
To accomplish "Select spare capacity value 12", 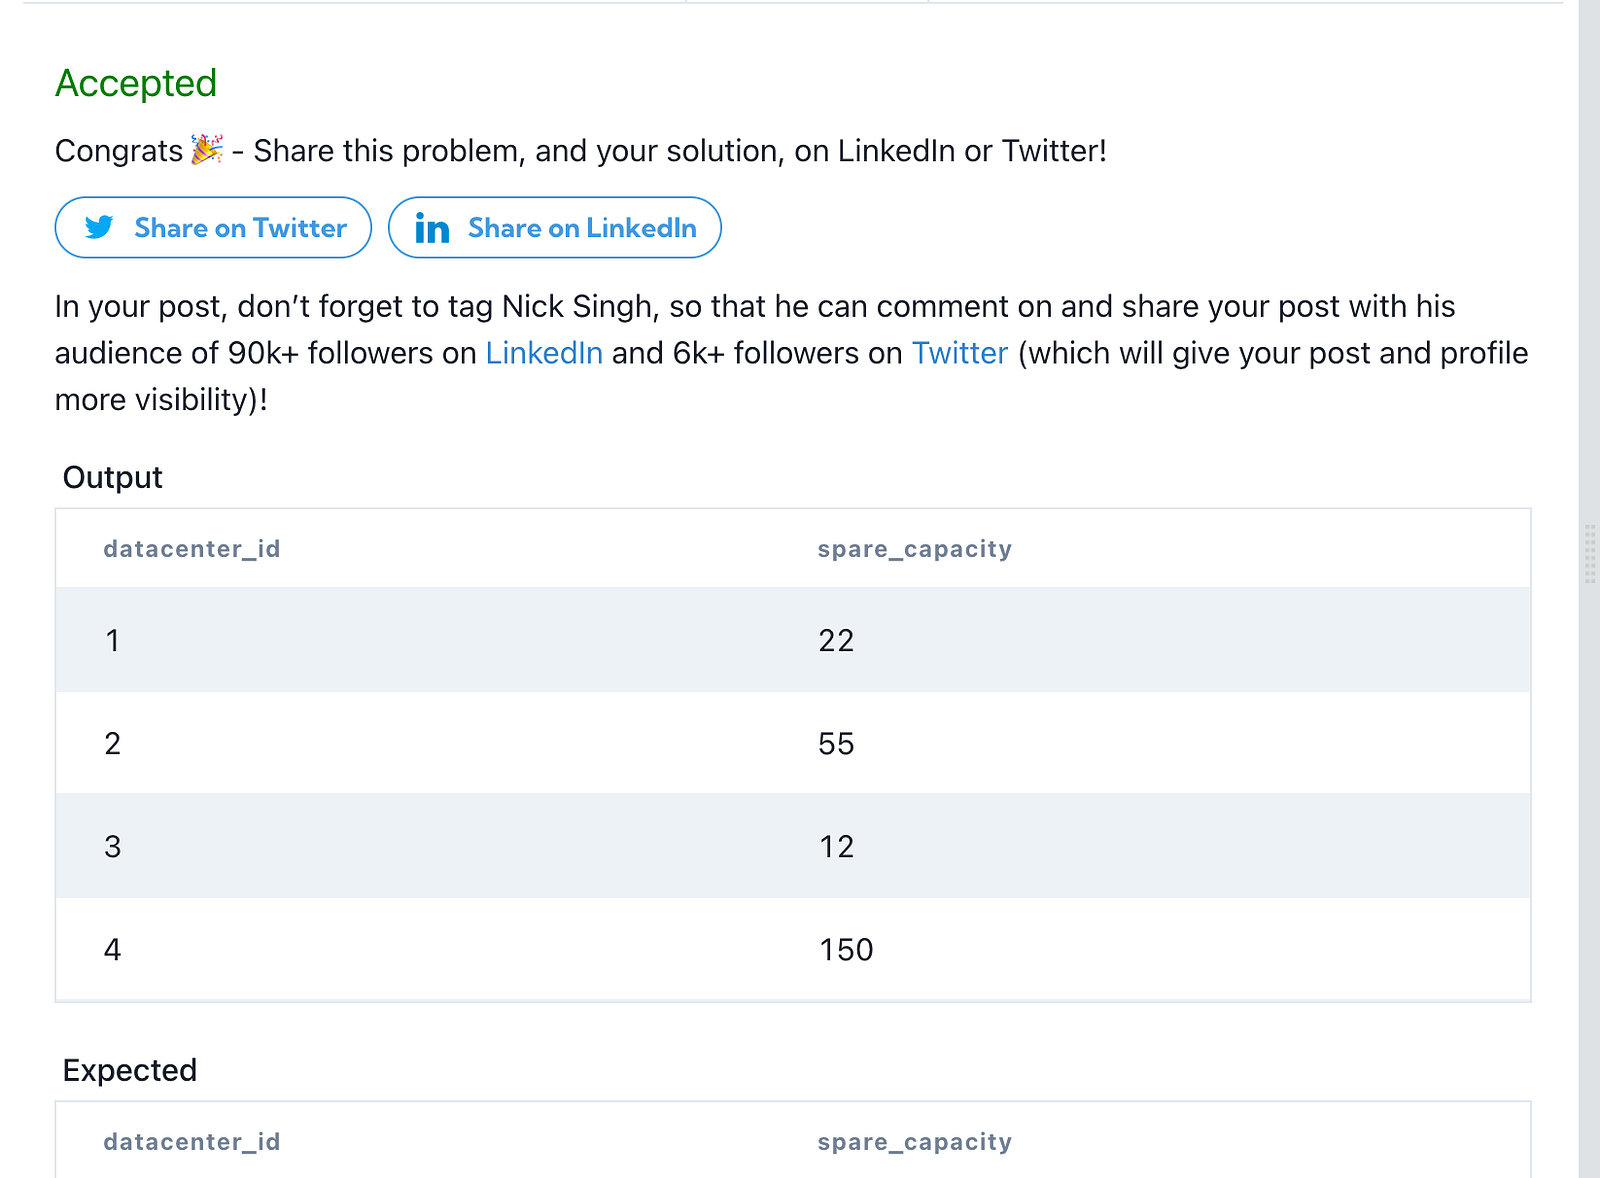I will [x=836, y=847].
